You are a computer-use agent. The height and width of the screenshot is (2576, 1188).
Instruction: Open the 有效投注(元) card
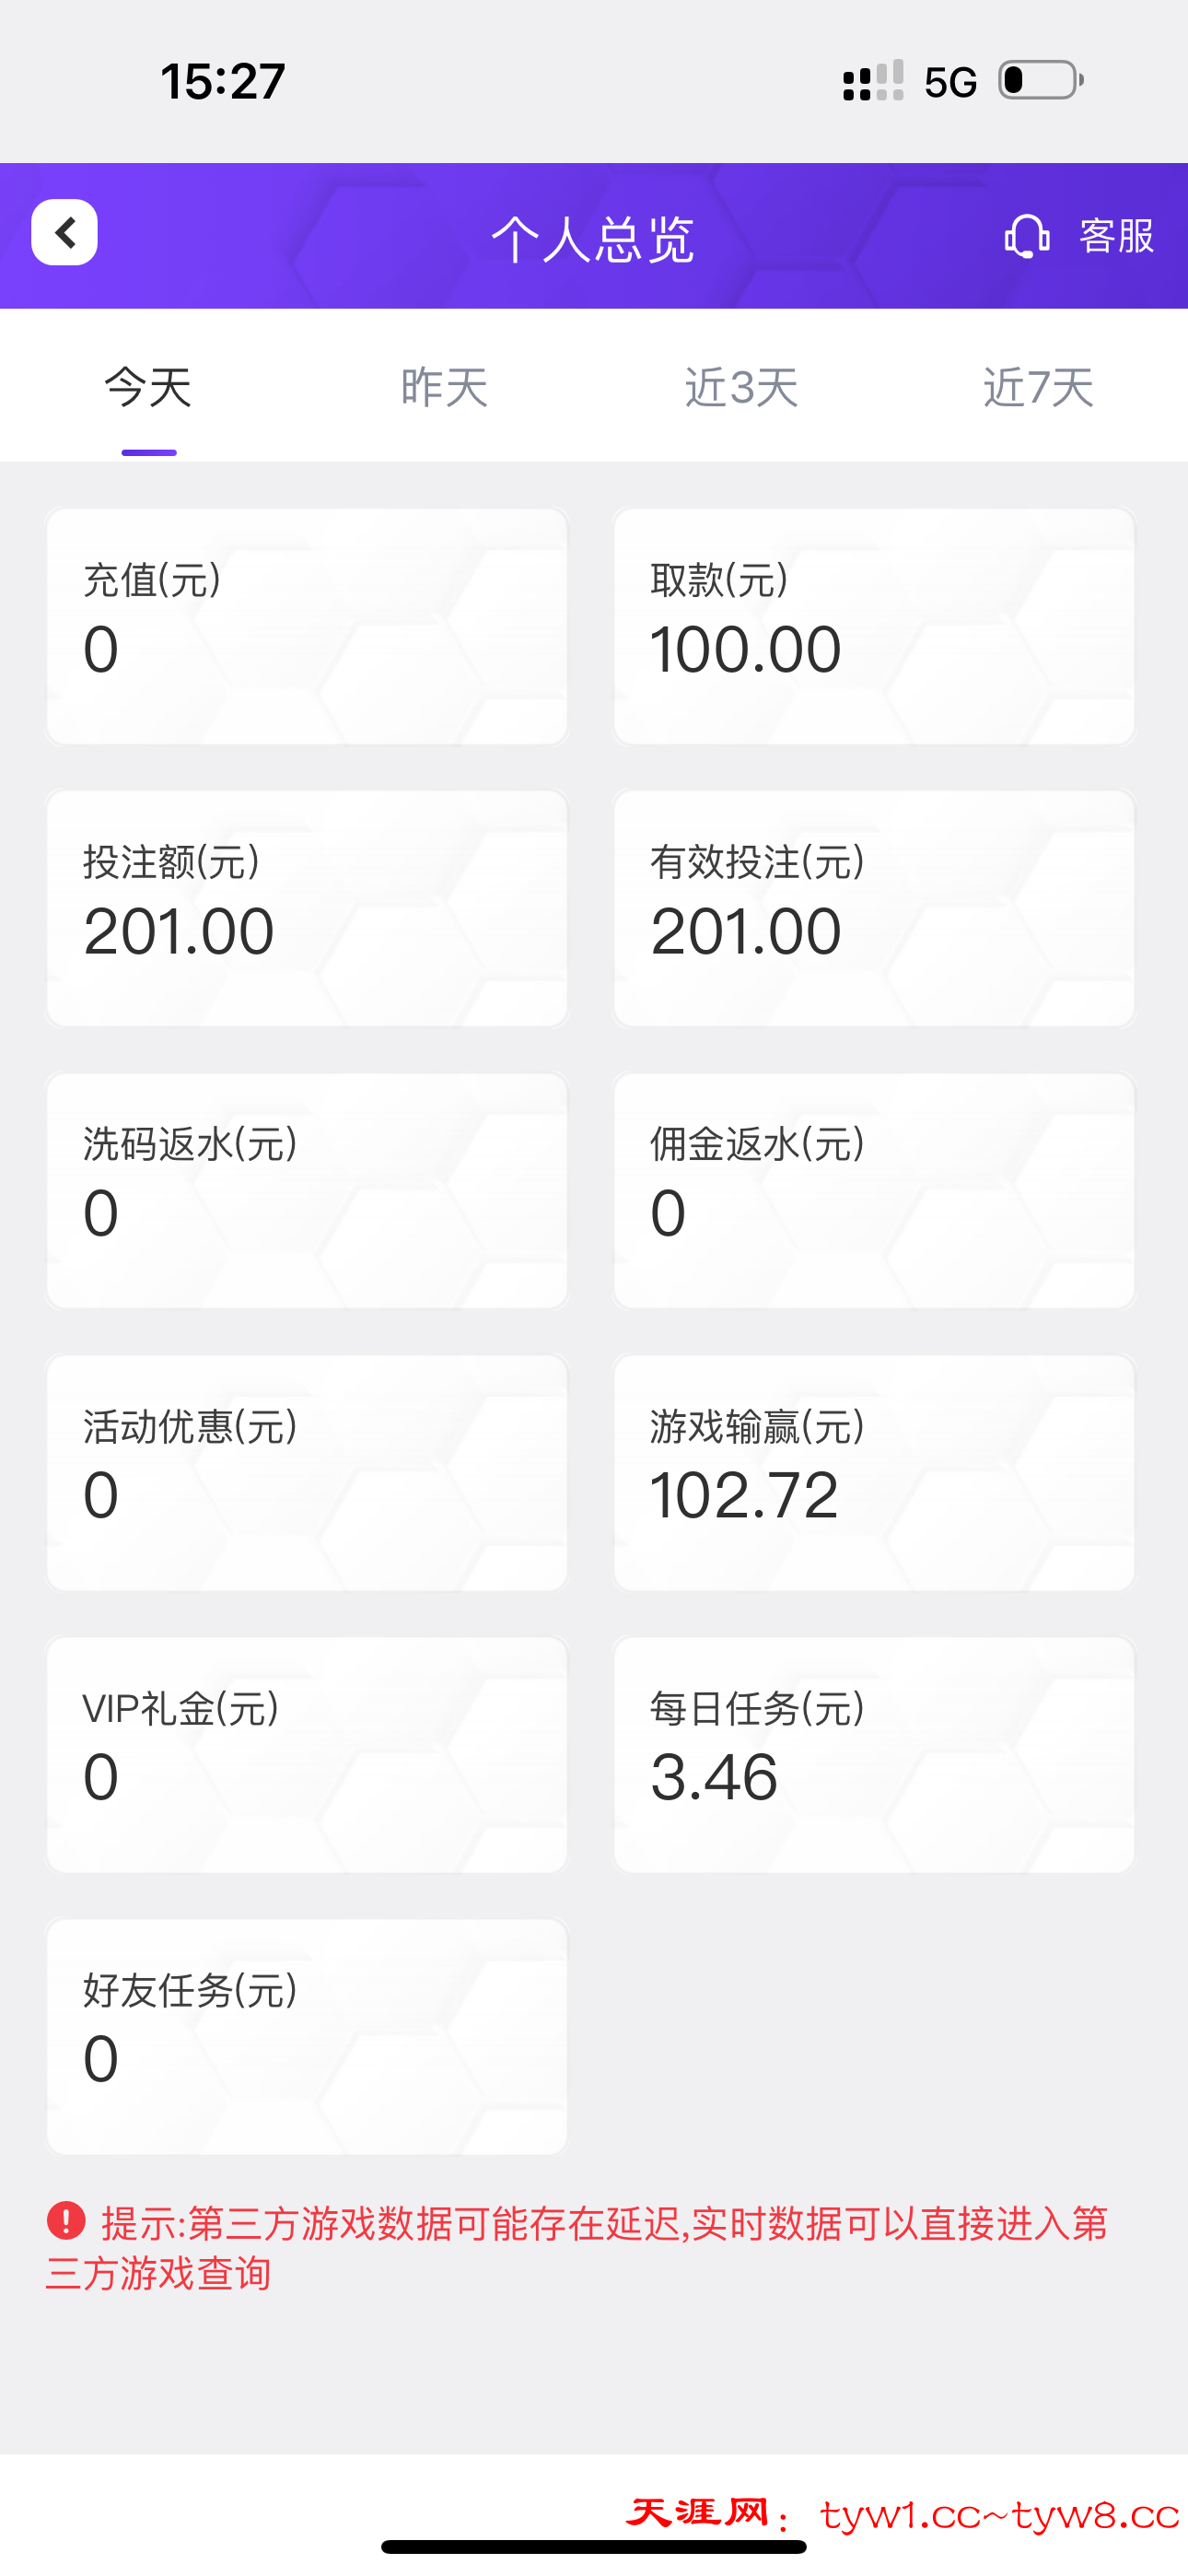point(874,908)
